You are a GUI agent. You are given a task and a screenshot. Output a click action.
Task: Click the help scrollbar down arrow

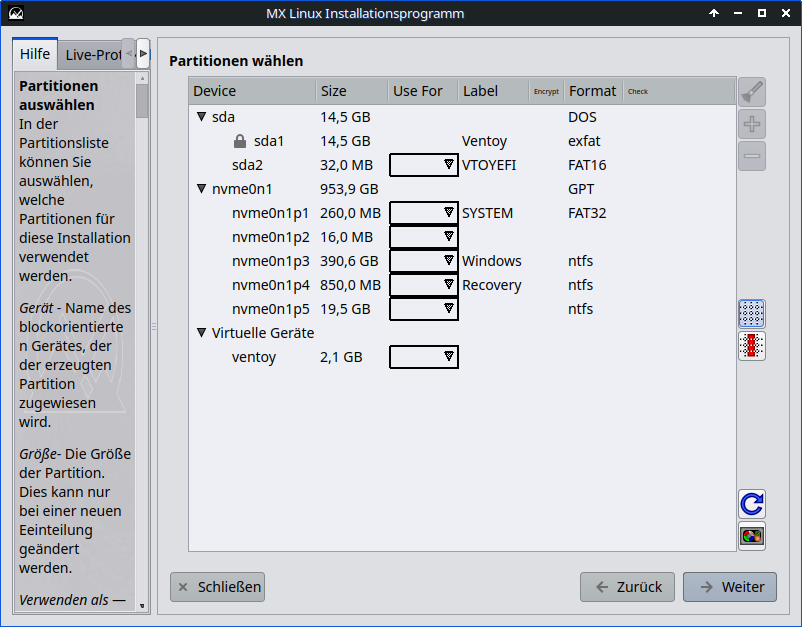pyautogui.click(x=142, y=606)
